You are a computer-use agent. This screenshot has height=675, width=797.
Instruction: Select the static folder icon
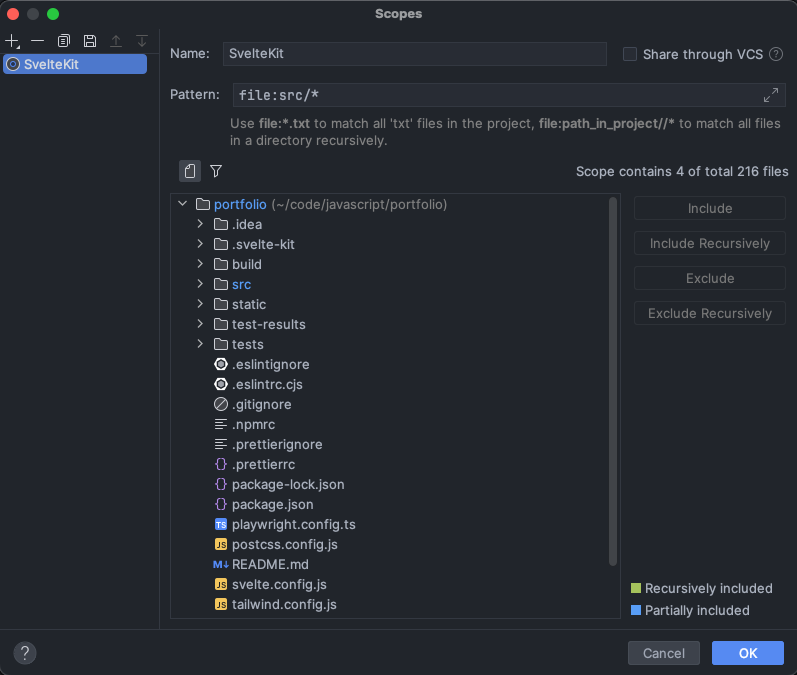tap(221, 304)
